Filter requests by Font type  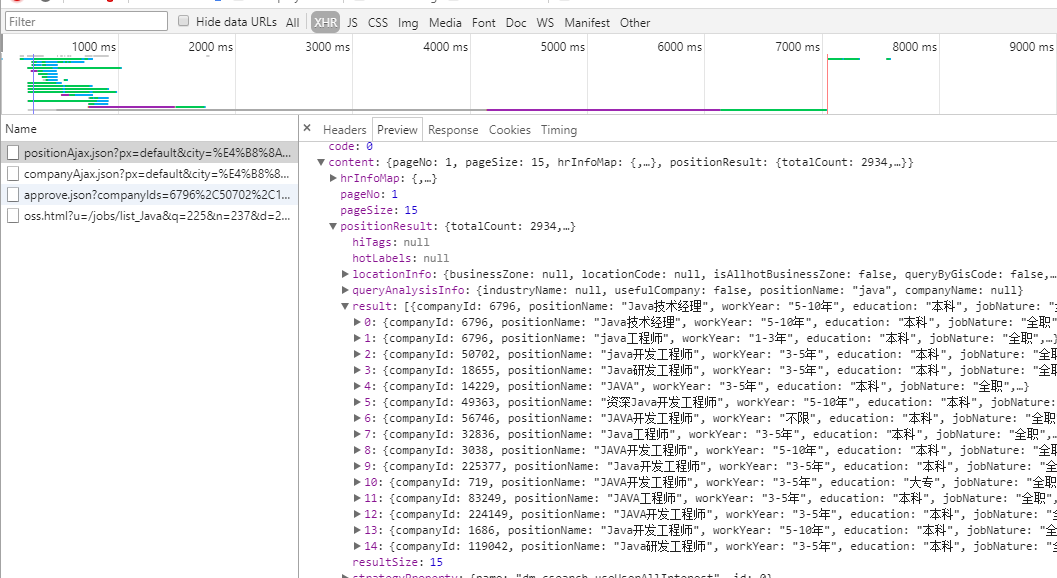(x=483, y=22)
